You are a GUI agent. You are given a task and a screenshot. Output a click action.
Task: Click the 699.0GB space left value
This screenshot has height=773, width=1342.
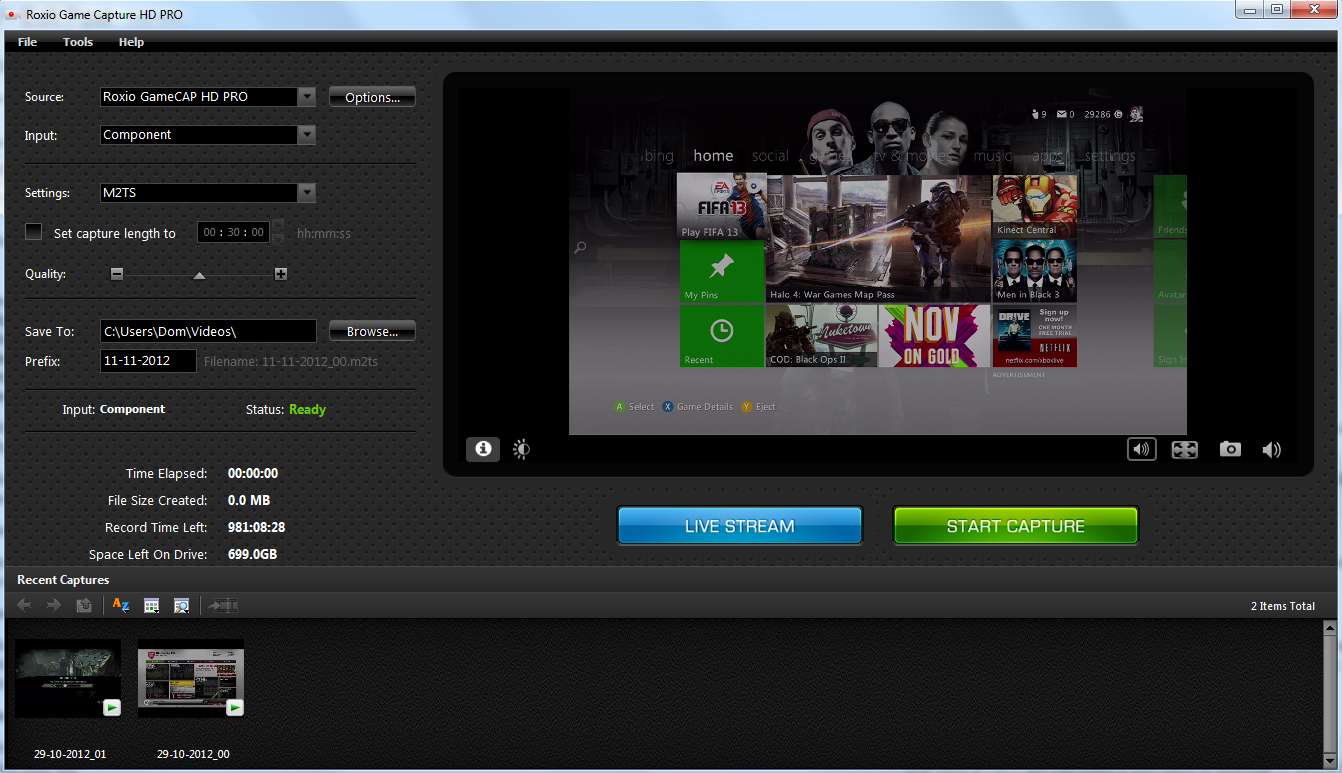click(x=253, y=554)
